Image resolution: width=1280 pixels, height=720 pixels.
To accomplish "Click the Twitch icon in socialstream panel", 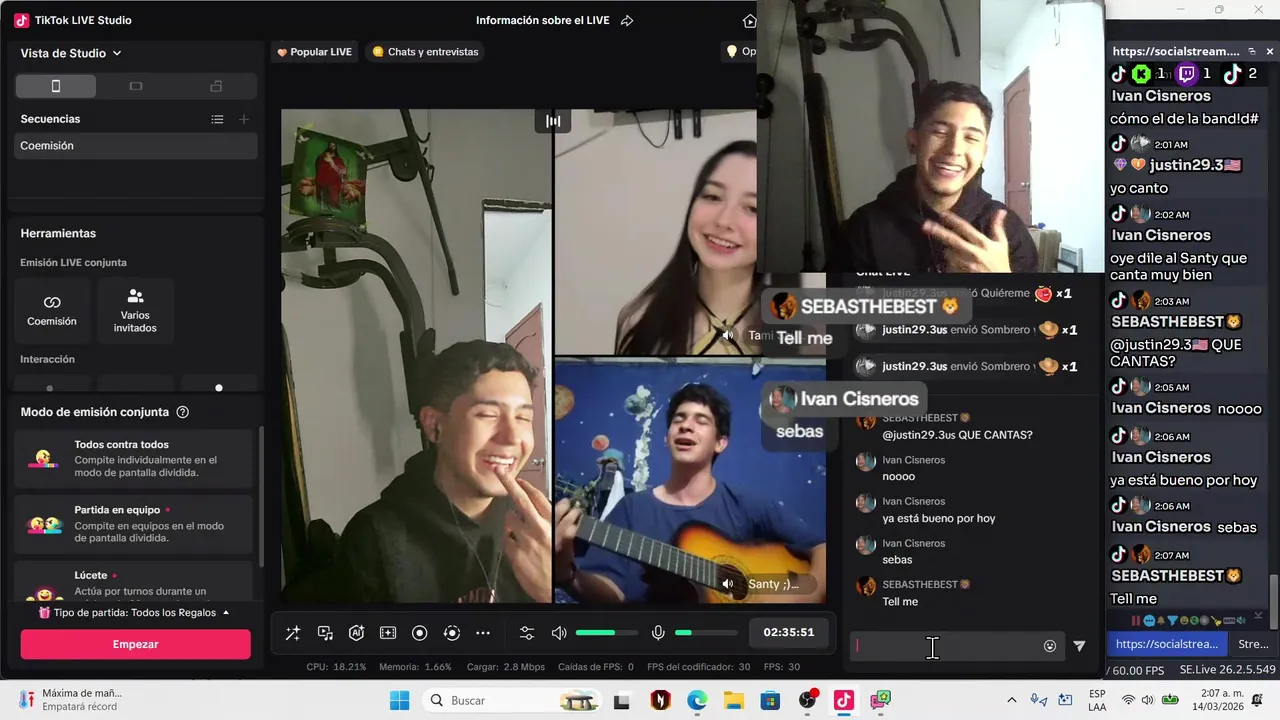I will tap(1187, 73).
